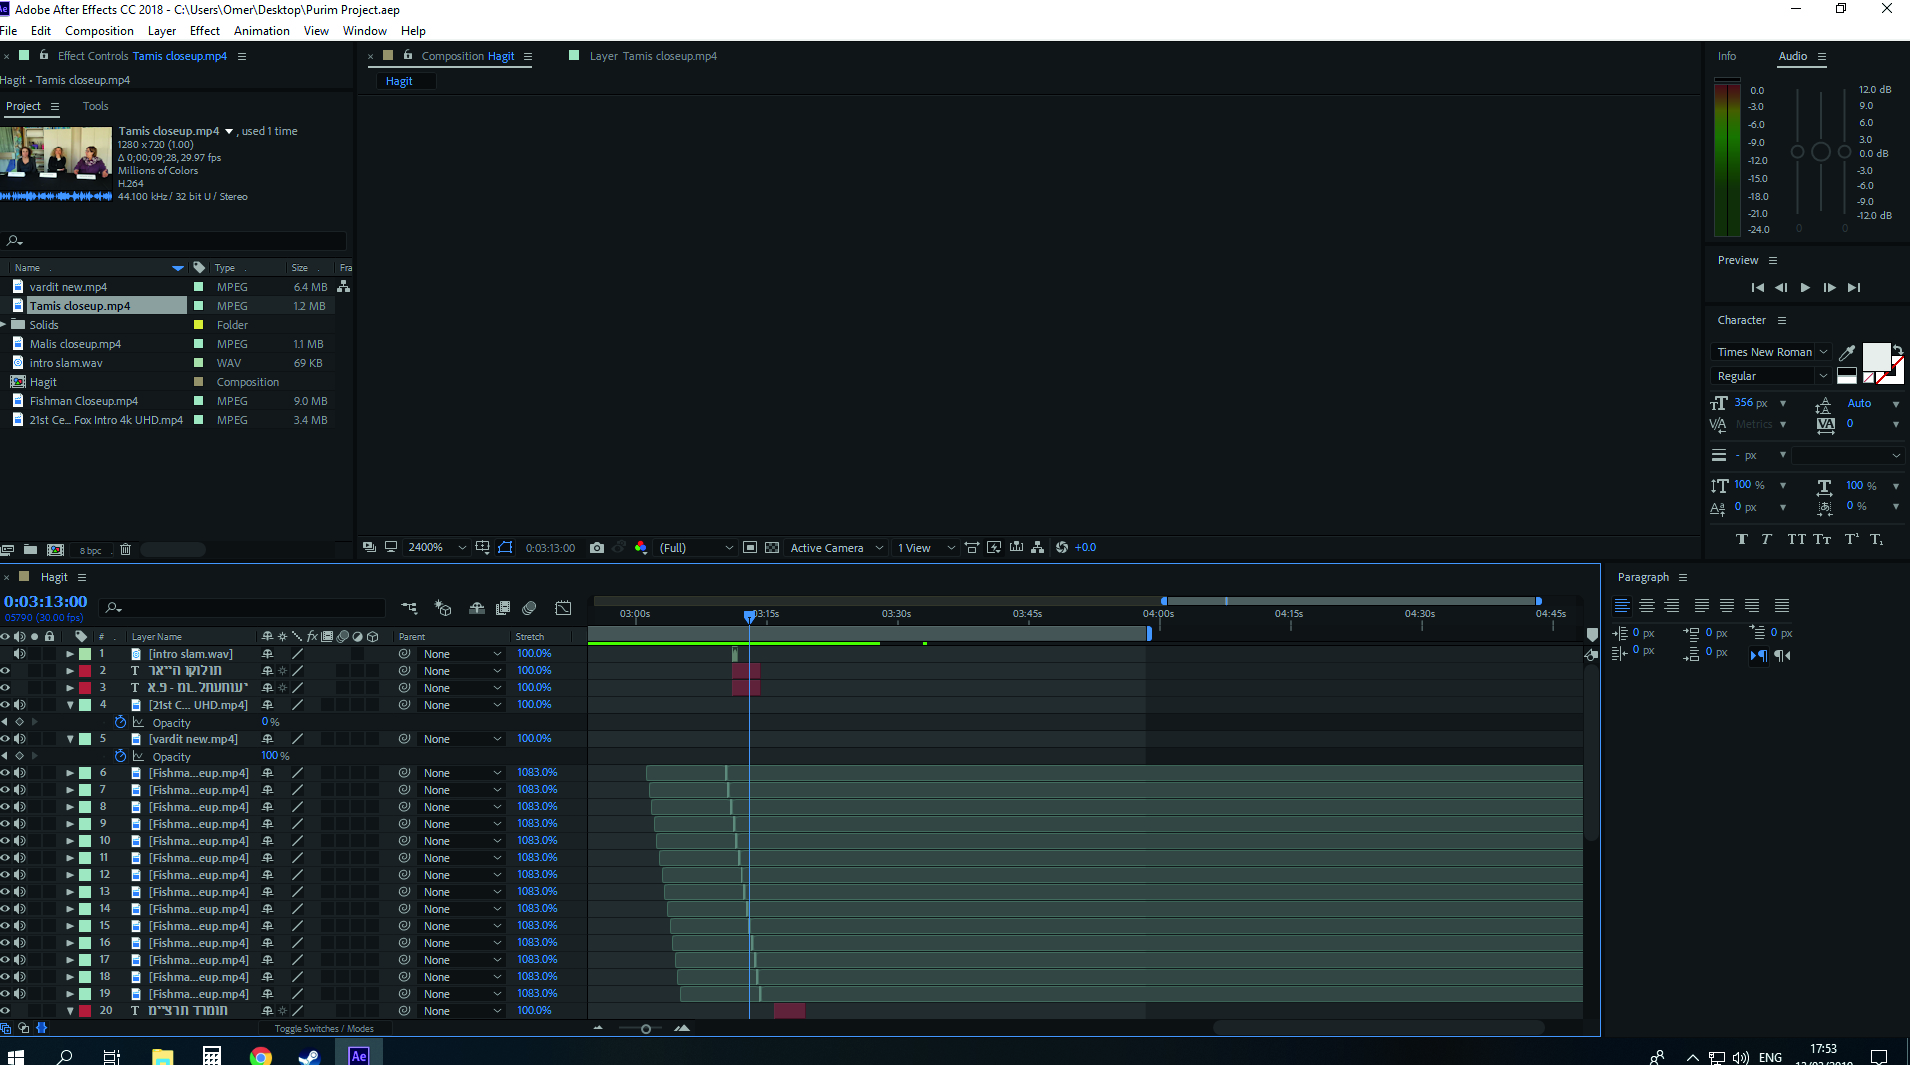Open Times New Roman font family dropdown
The height and width of the screenshot is (1065, 1910).
click(x=1771, y=352)
